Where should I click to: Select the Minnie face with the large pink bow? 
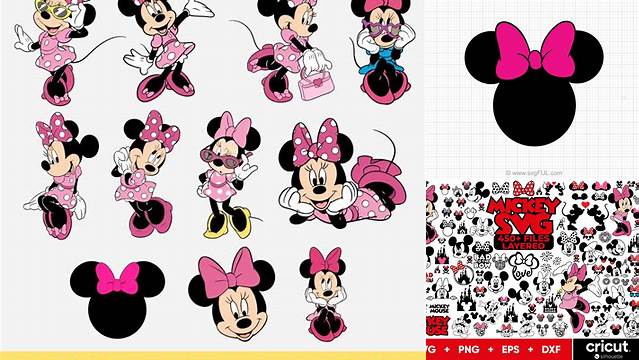click(x=231, y=294)
